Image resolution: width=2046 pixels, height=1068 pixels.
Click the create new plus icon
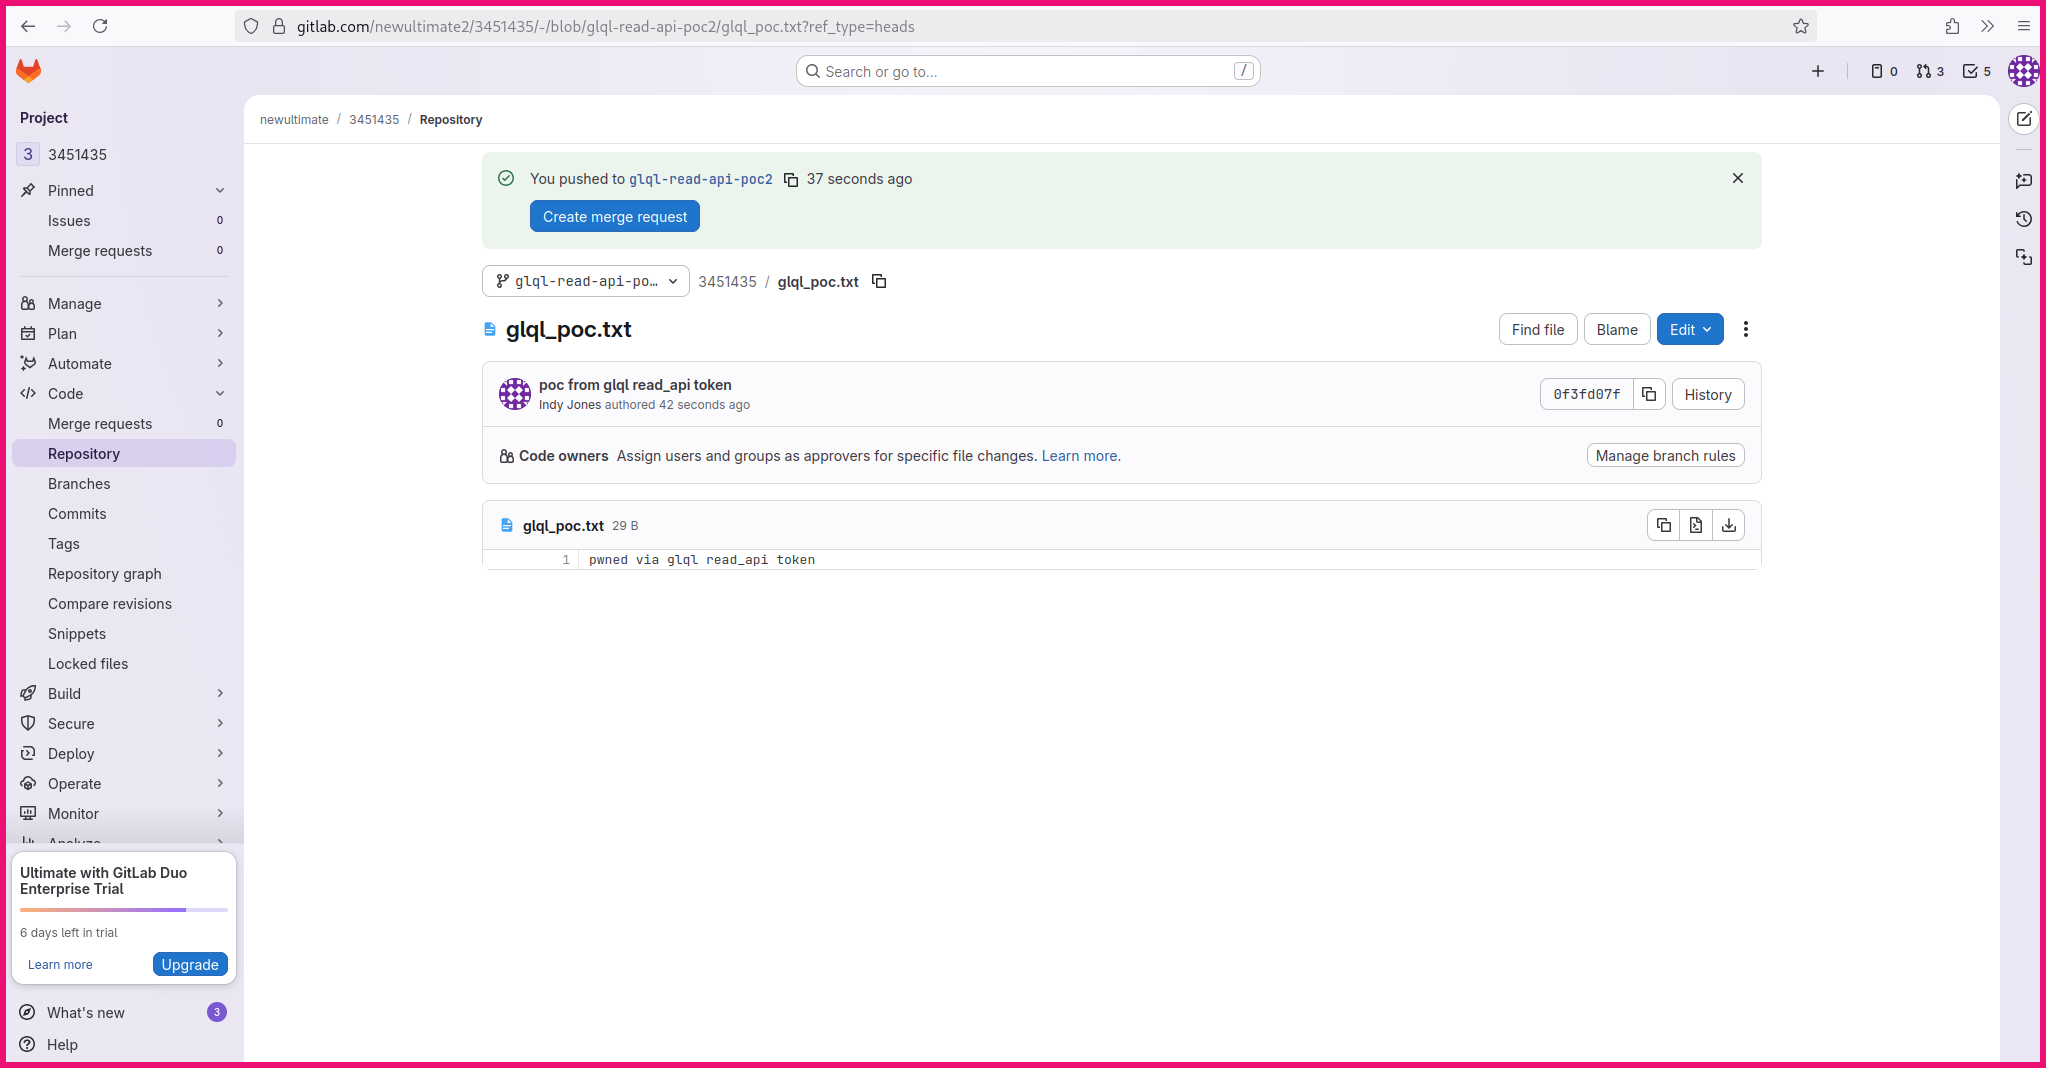click(x=1818, y=71)
